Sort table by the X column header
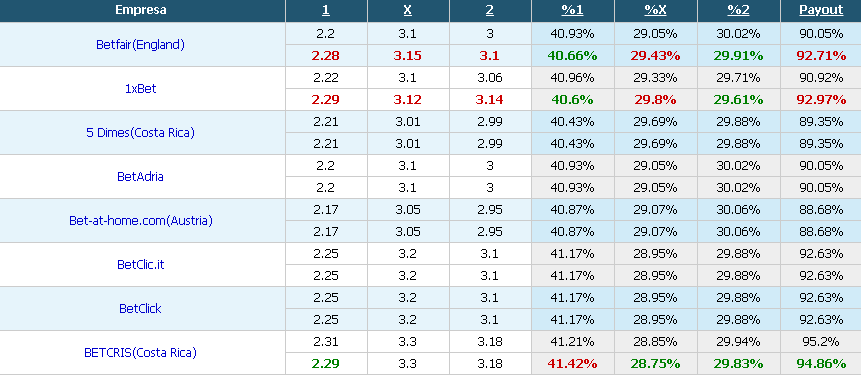 click(x=408, y=10)
